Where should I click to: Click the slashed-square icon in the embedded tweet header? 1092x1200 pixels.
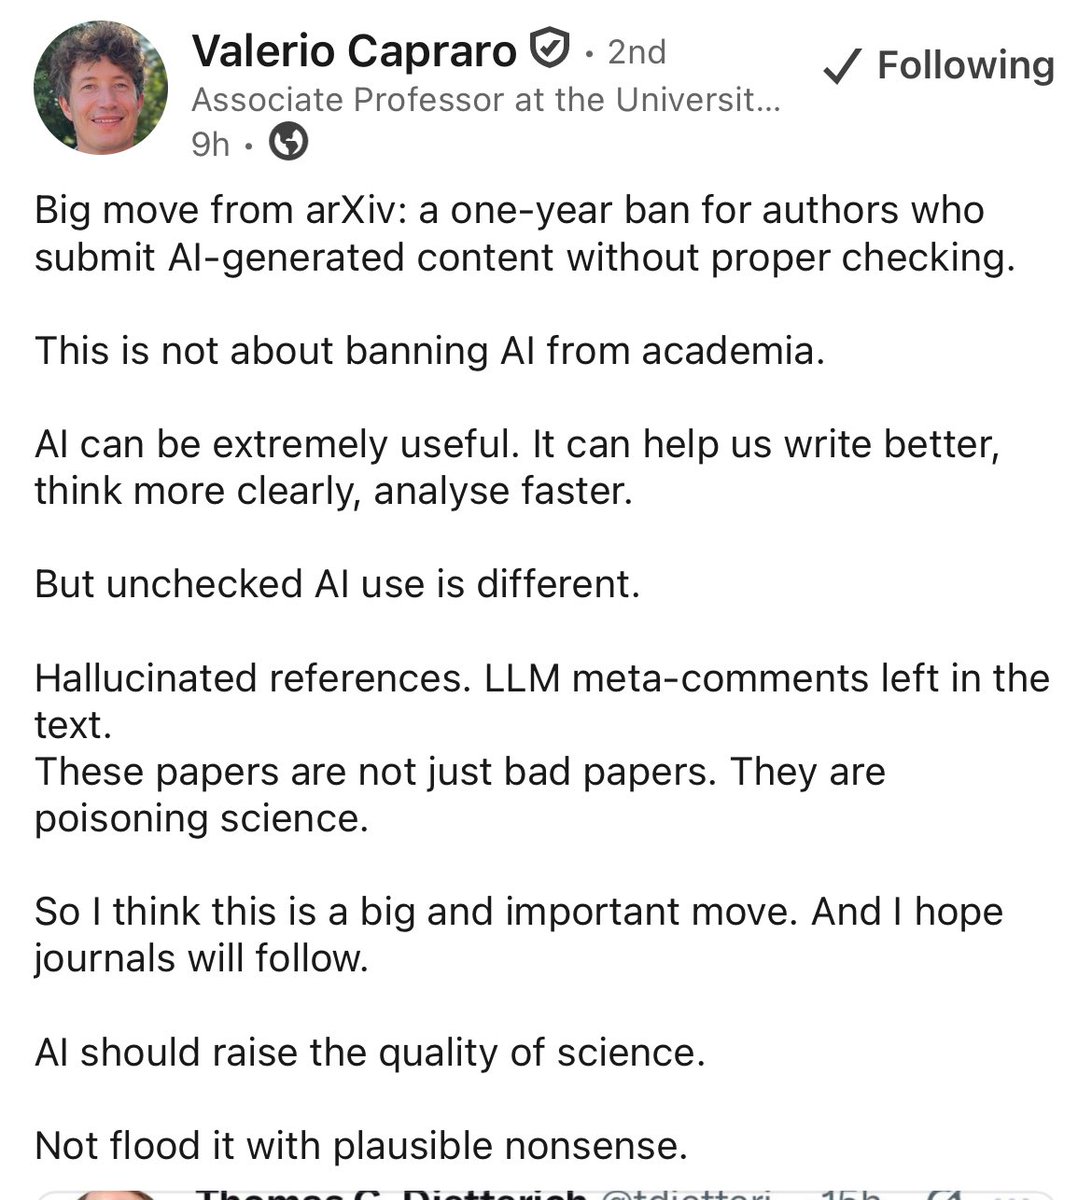click(946, 1193)
